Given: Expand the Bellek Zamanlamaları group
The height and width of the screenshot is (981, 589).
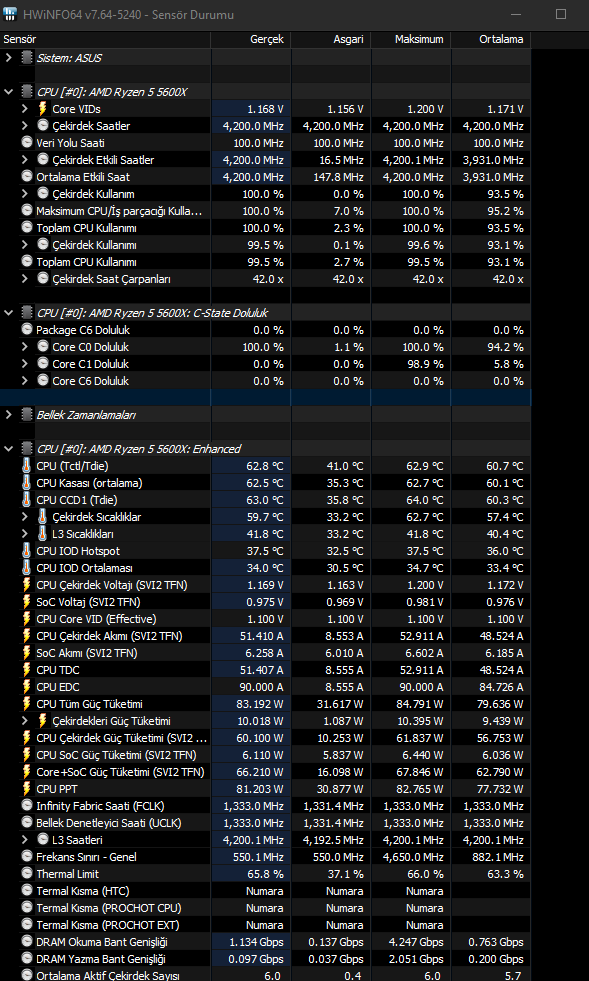Looking at the screenshot, I should 9,414.
